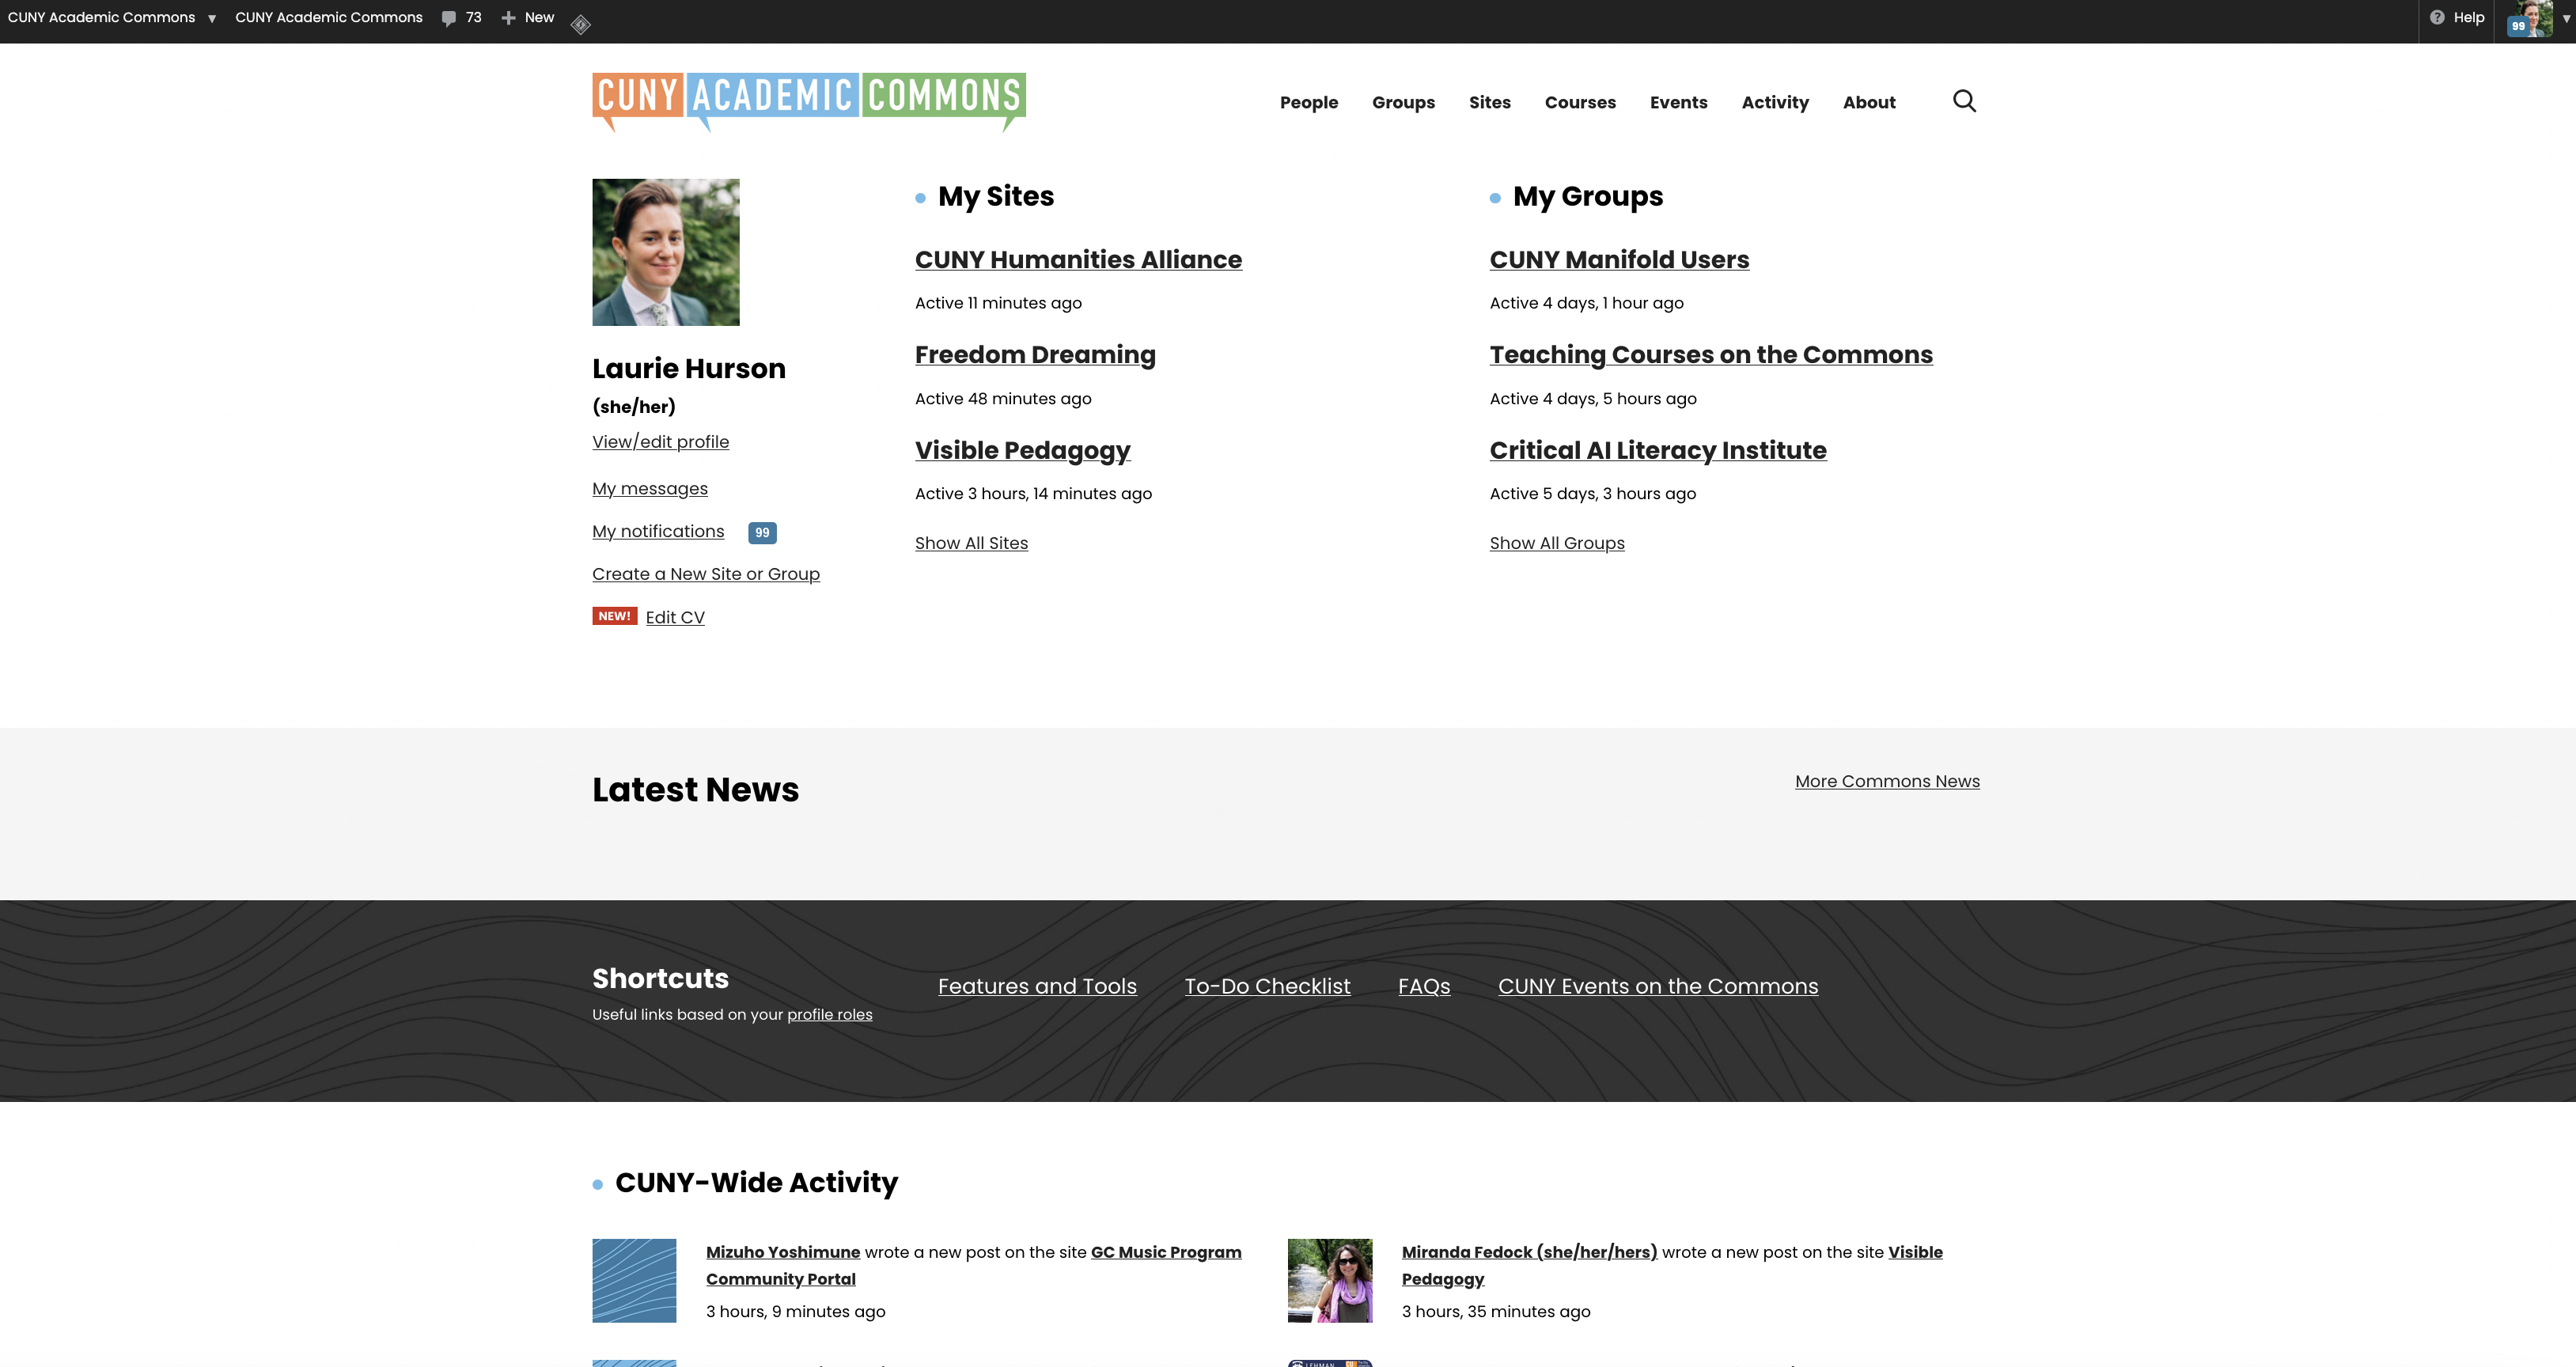
Task: Open Freedom Dreaming site link
Action: 1035,355
